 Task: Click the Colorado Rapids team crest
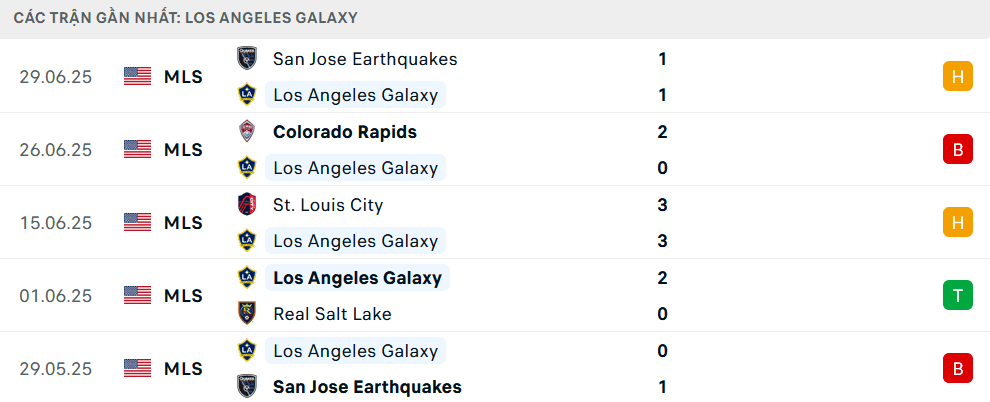tap(247, 132)
